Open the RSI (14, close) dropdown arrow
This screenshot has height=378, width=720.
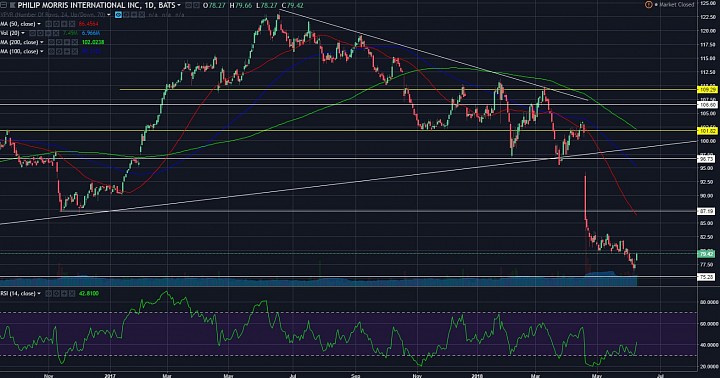click(39, 293)
